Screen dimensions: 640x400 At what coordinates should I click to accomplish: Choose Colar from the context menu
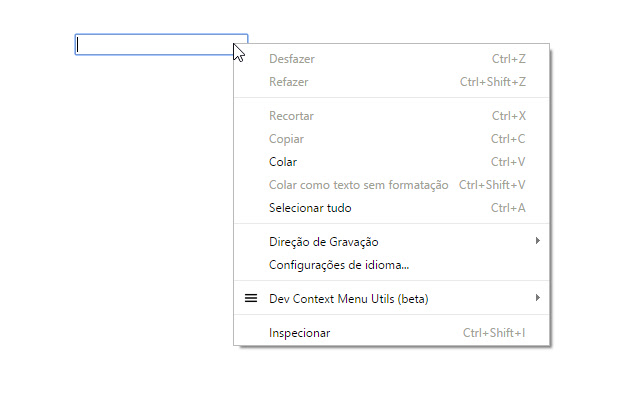click(x=391, y=162)
